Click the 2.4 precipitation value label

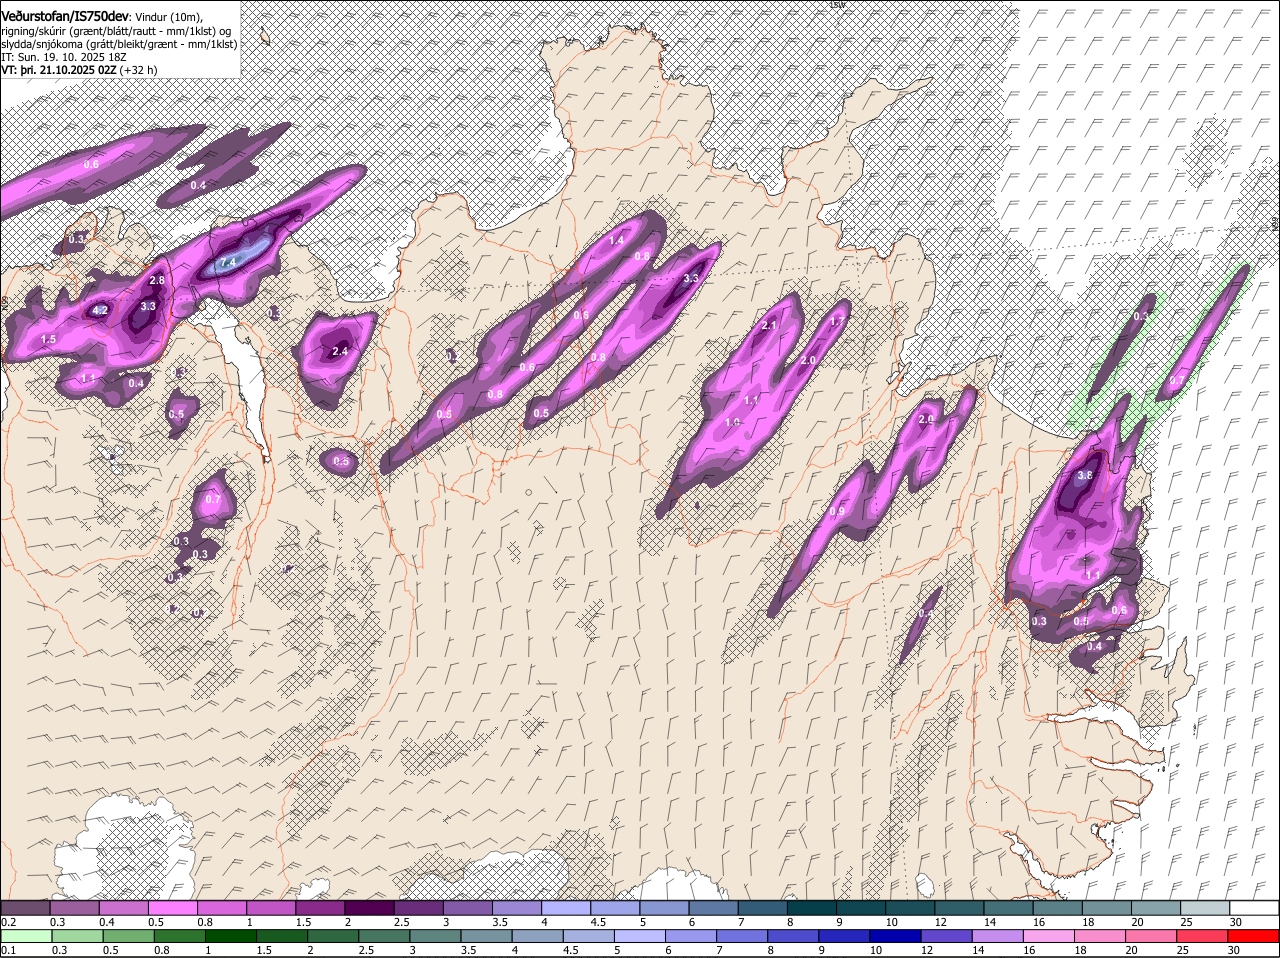pyautogui.click(x=340, y=351)
